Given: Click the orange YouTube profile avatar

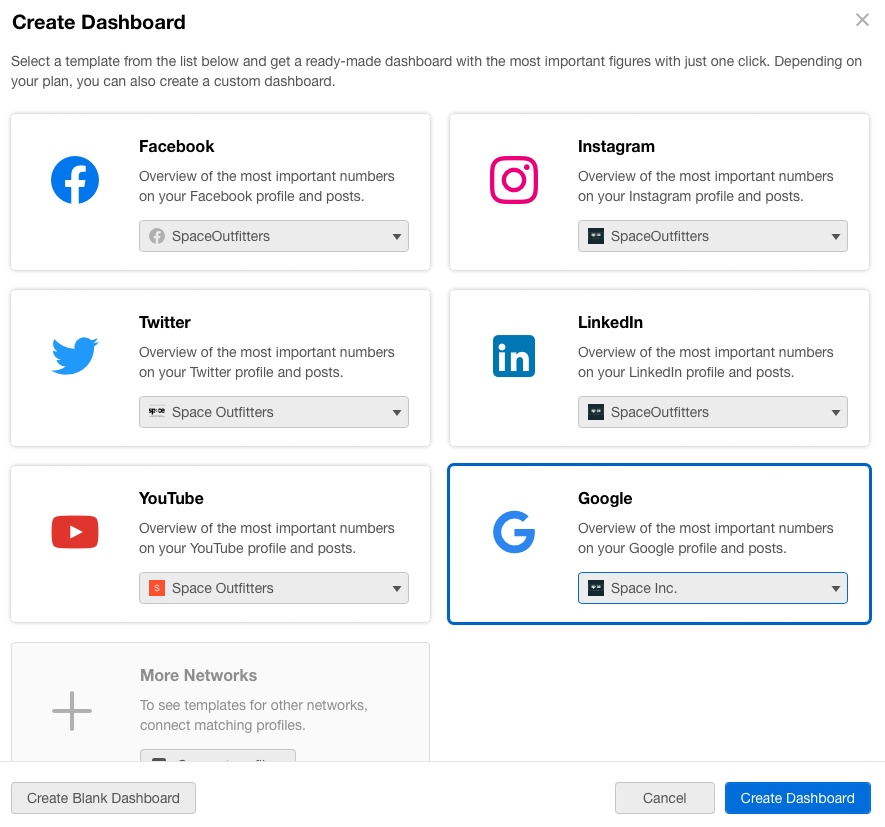Looking at the screenshot, I should pos(157,588).
